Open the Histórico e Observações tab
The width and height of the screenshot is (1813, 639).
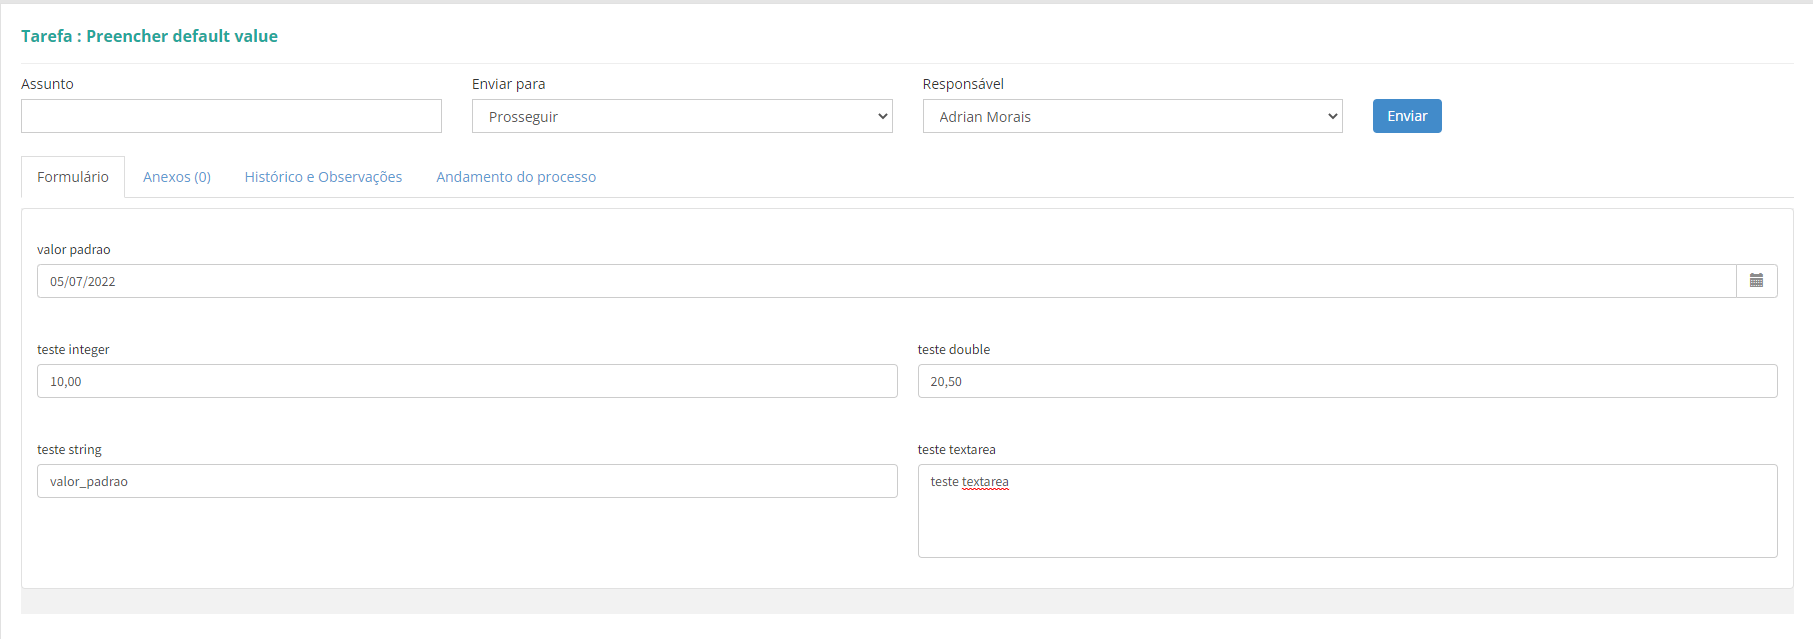pos(323,177)
